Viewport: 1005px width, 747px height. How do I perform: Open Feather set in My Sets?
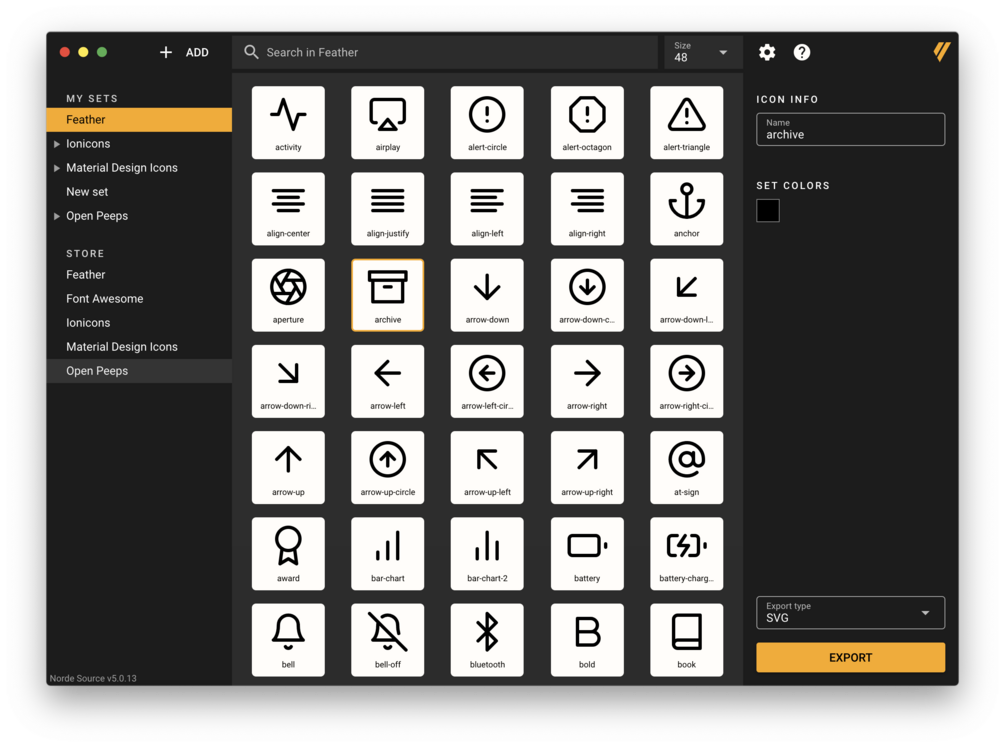coord(139,120)
